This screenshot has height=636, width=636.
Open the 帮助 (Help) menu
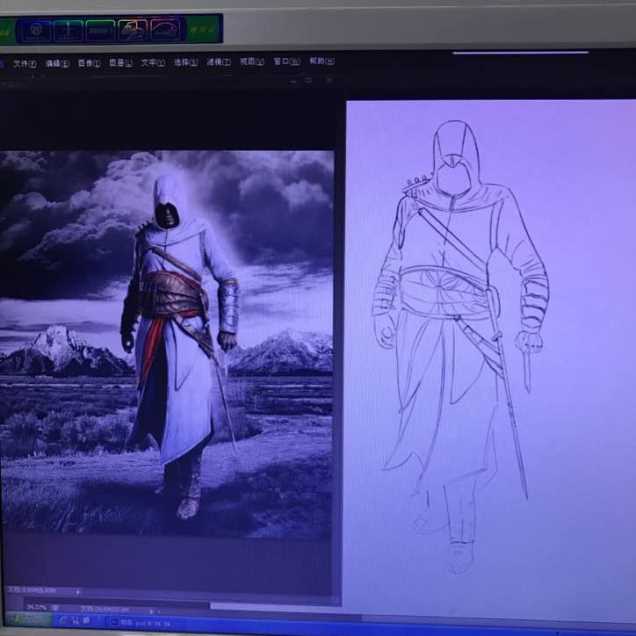click(322, 61)
